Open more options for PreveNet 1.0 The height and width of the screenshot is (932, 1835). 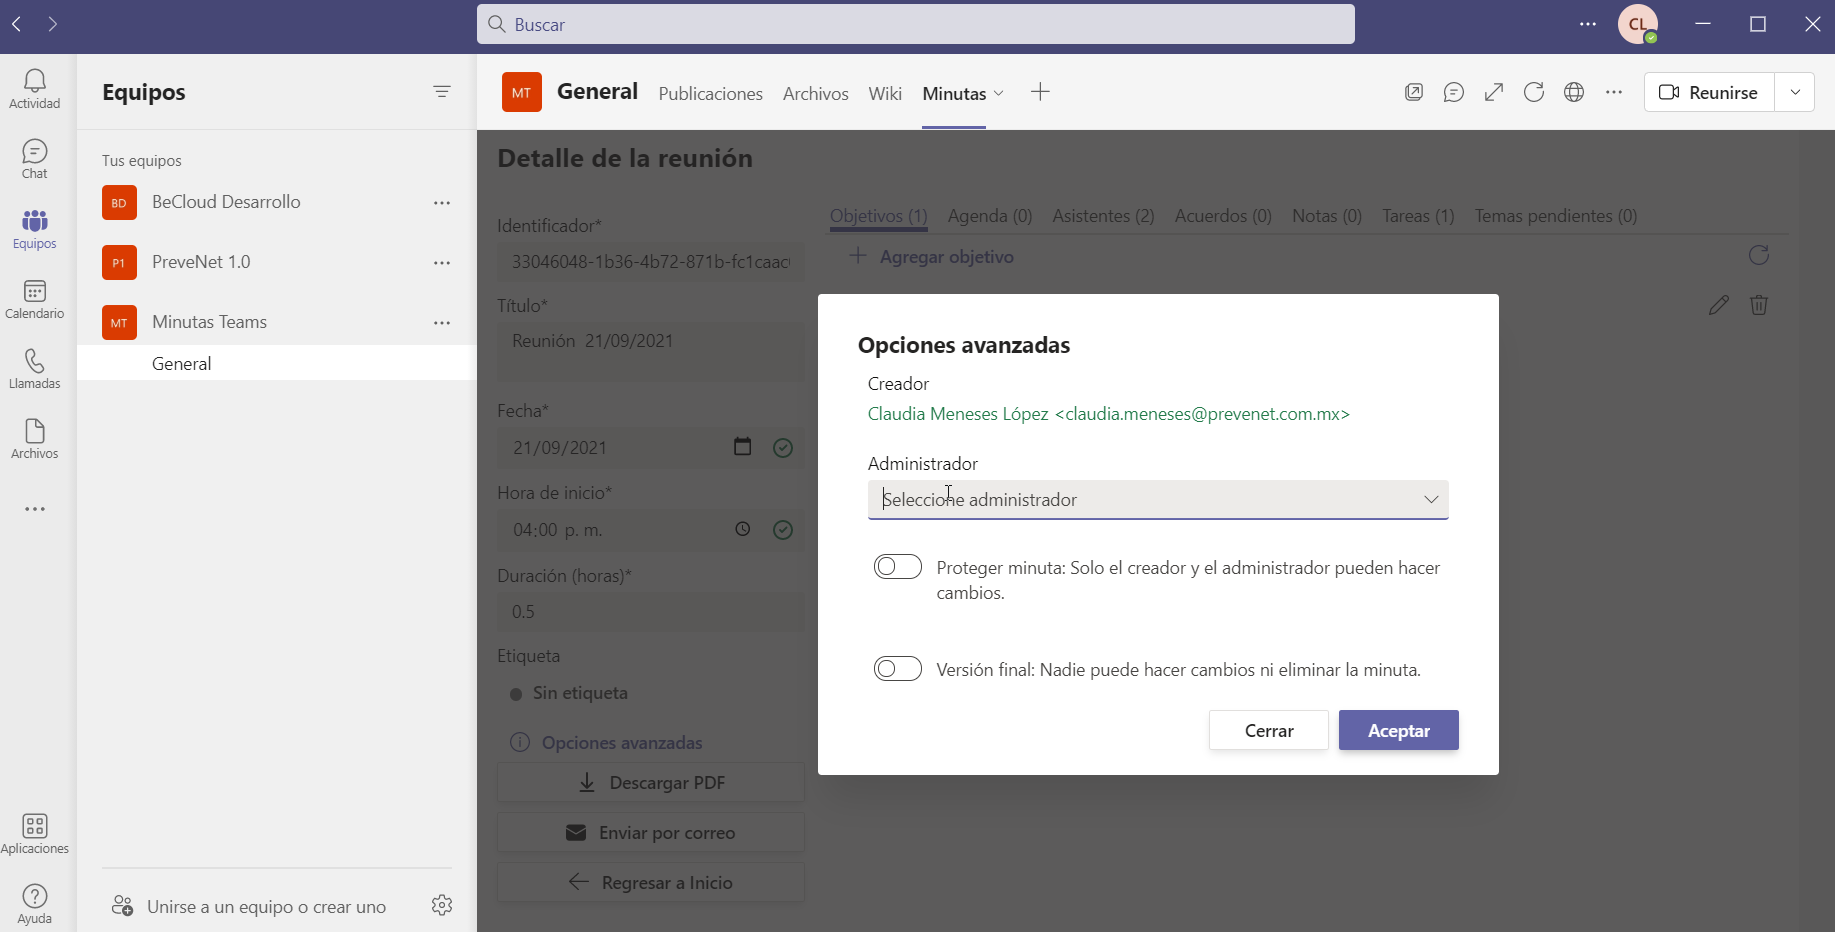tap(442, 263)
